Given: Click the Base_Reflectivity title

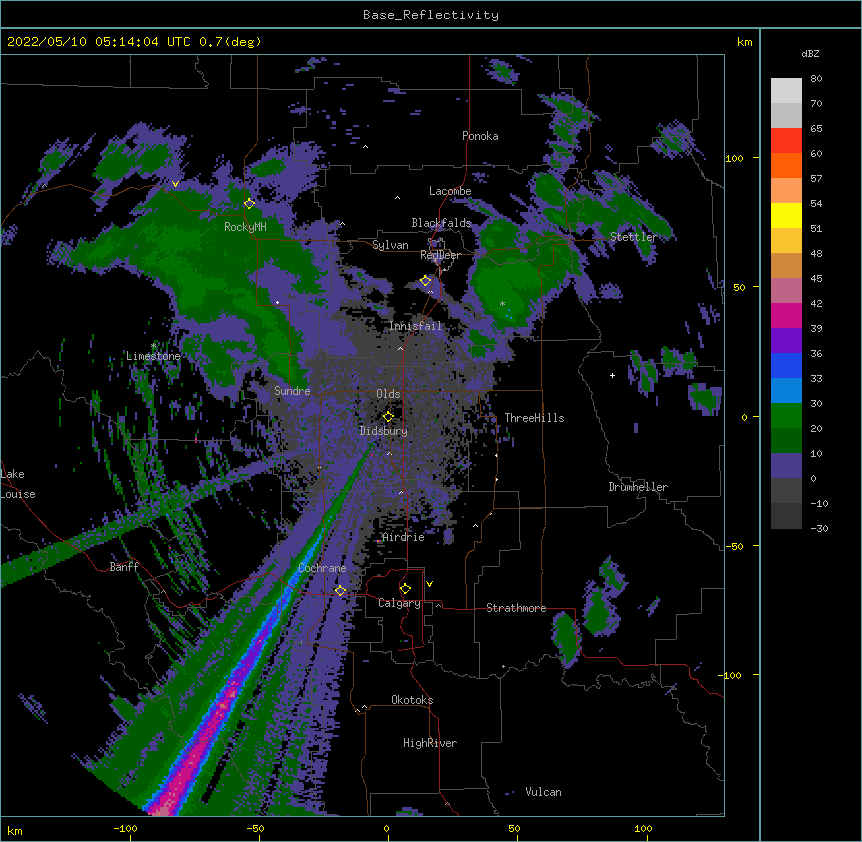Looking at the screenshot, I should 431,15.
